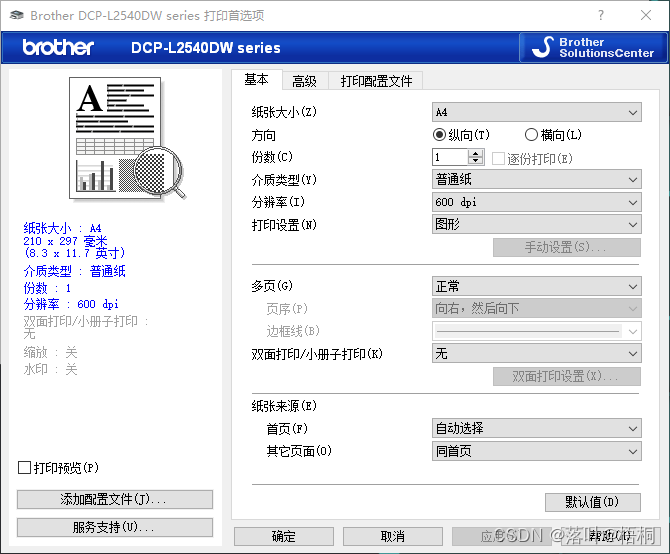Screen dimensions: 670x554
Task: Open the 纸张大小 A4 dropdown
Action: [x=536, y=112]
